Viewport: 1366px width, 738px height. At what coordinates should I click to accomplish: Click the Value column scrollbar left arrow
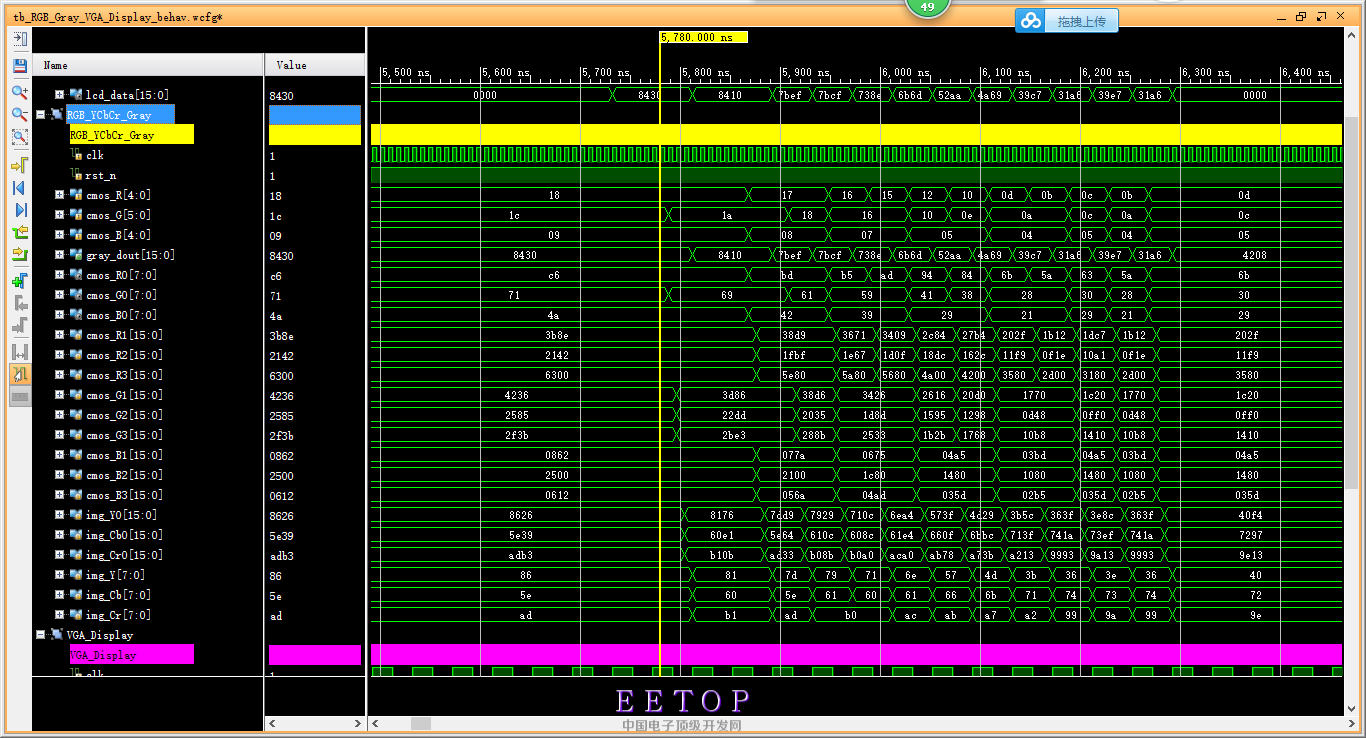tap(271, 723)
